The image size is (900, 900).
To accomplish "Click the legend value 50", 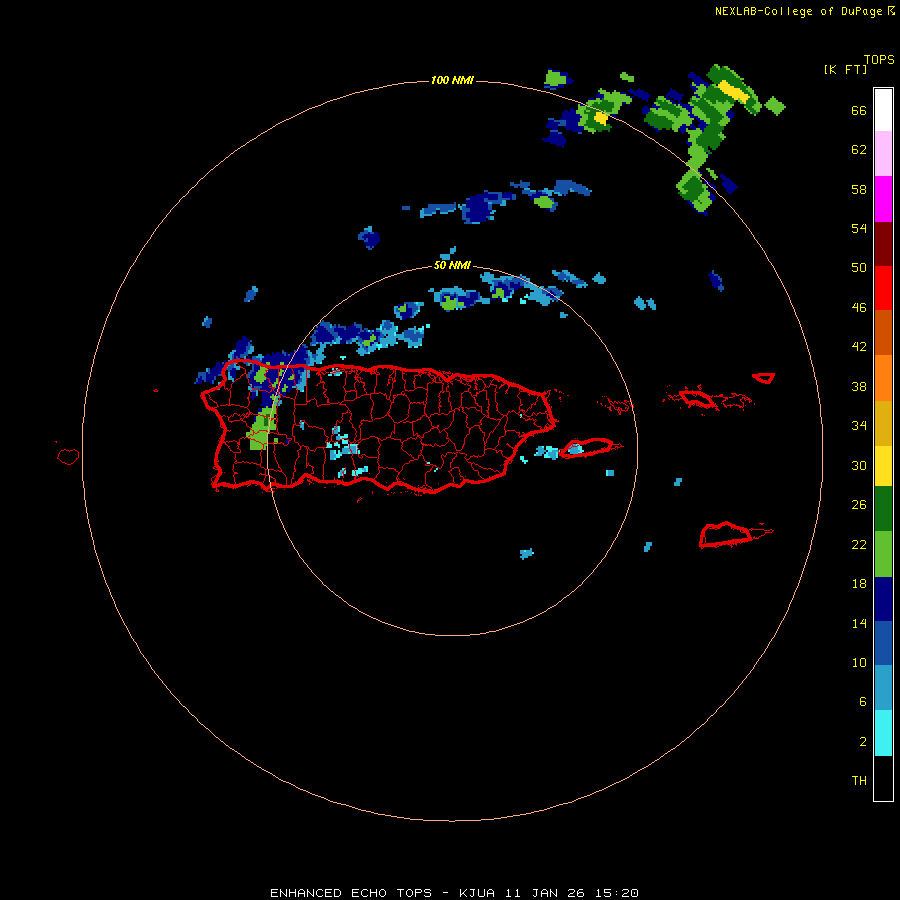I will [x=859, y=267].
